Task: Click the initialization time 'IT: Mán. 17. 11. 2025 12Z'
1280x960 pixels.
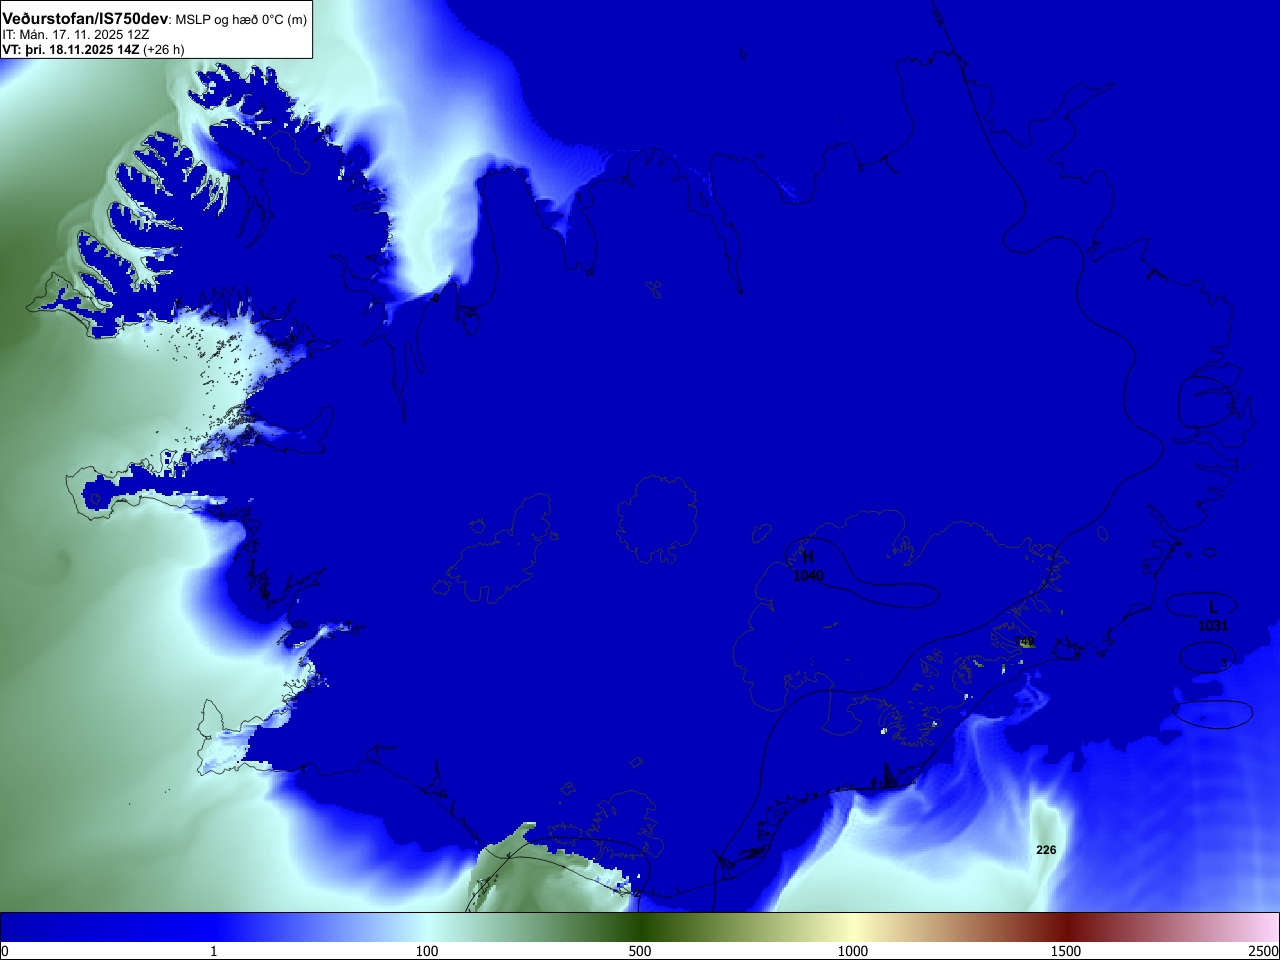Action: point(76,35)
